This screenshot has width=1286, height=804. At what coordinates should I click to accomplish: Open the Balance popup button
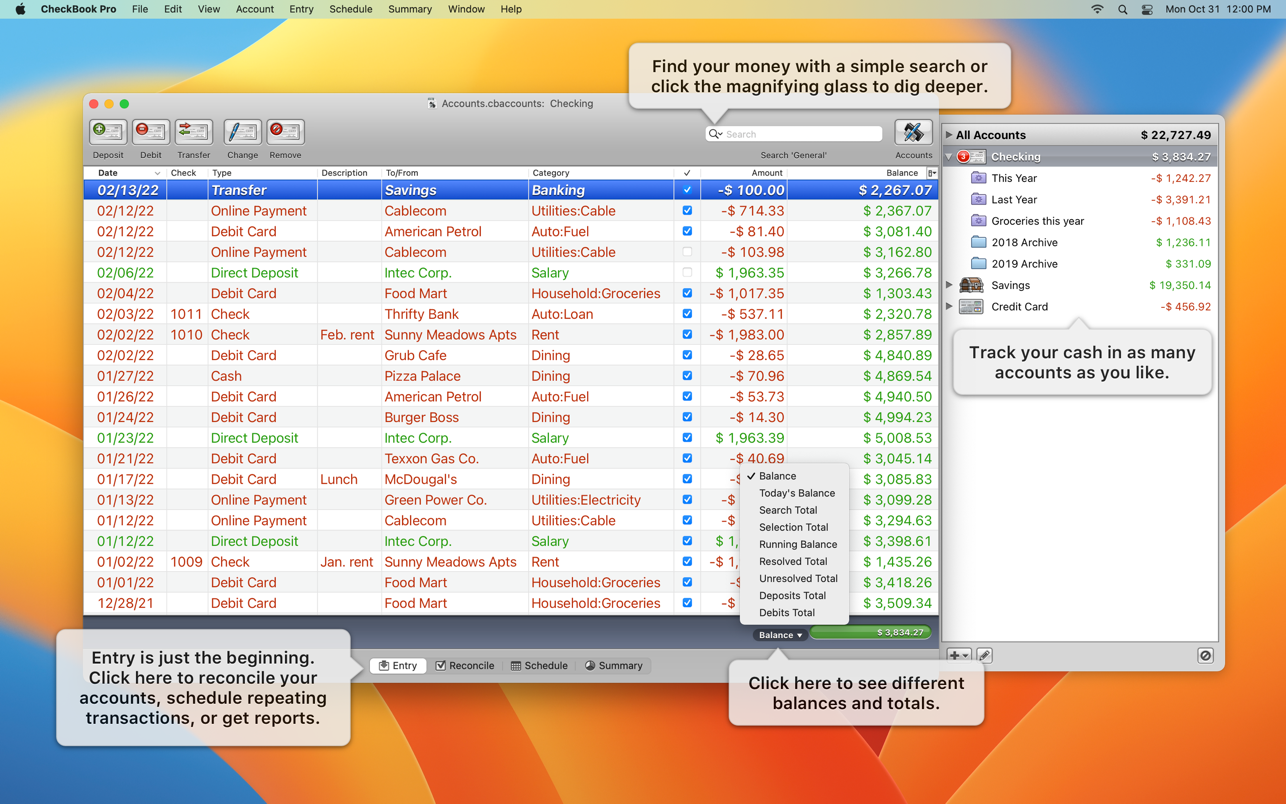(780, 635)
